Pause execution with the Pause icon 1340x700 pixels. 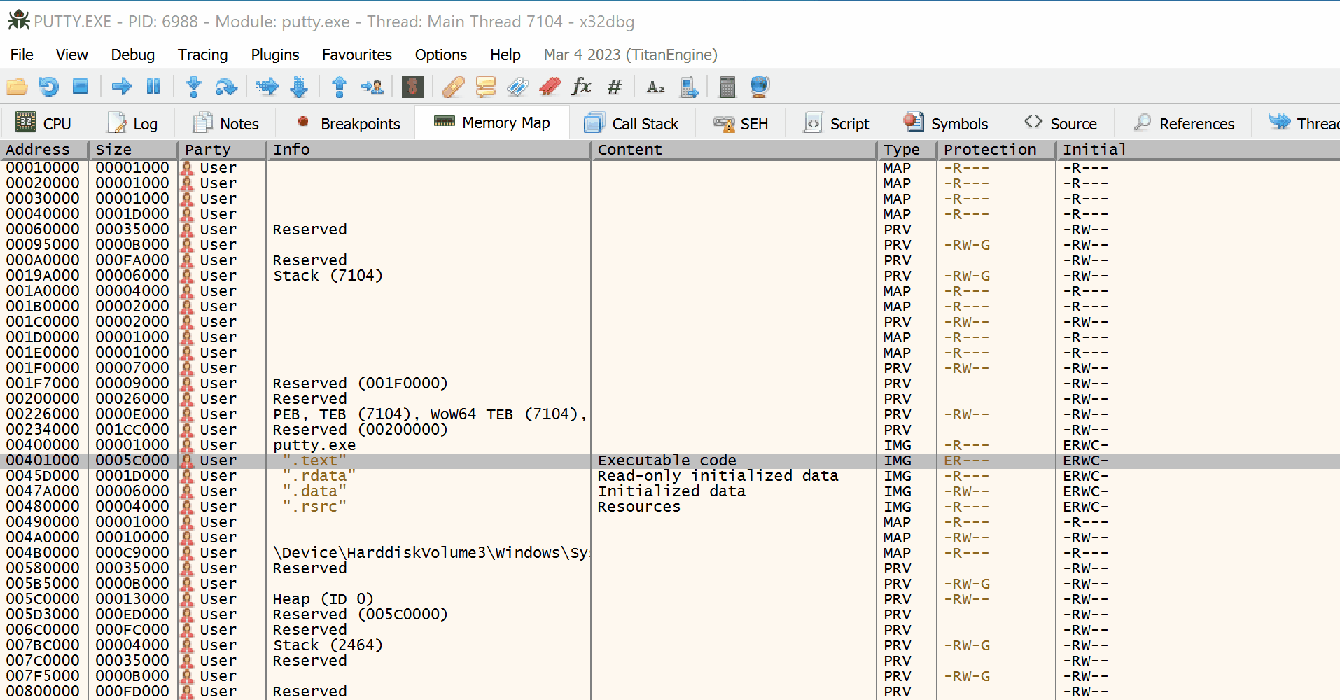coord(153,87)
